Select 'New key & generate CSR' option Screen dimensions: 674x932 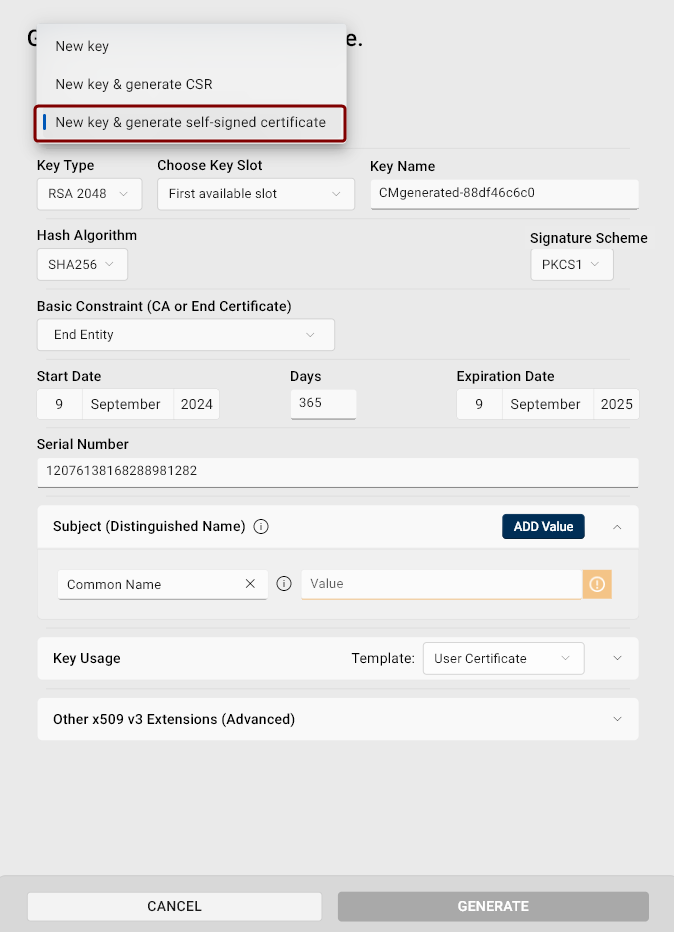[134, 84]
